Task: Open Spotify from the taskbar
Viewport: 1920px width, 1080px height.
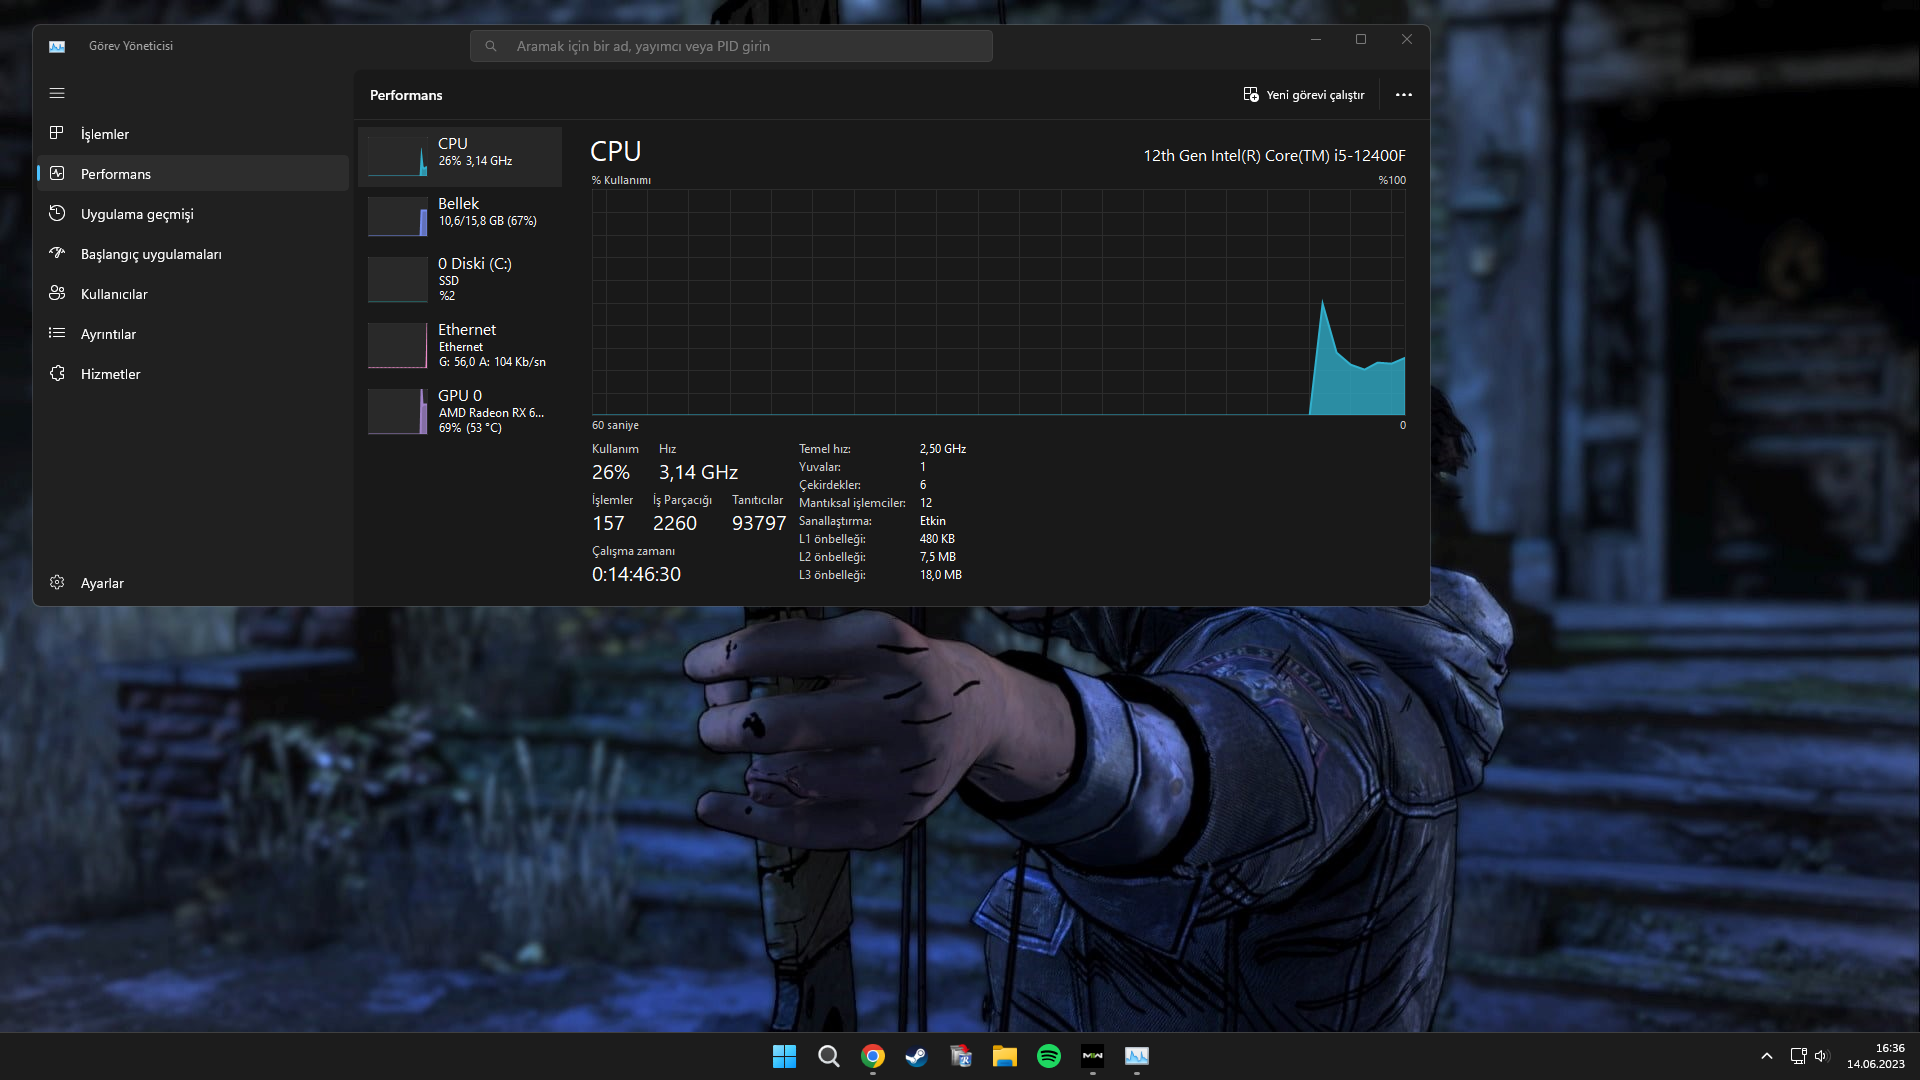Action: pyautogui.click(x=1048, y=1056)
